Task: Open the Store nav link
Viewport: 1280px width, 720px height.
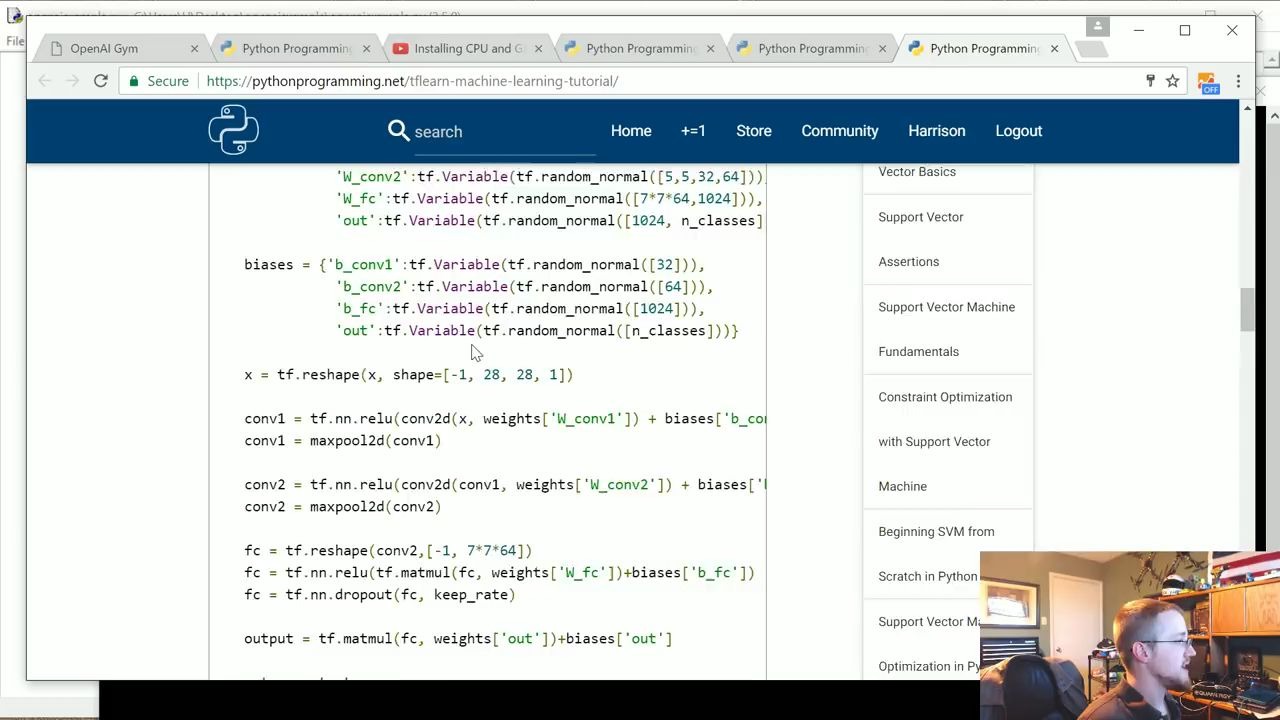Action: 754,131
